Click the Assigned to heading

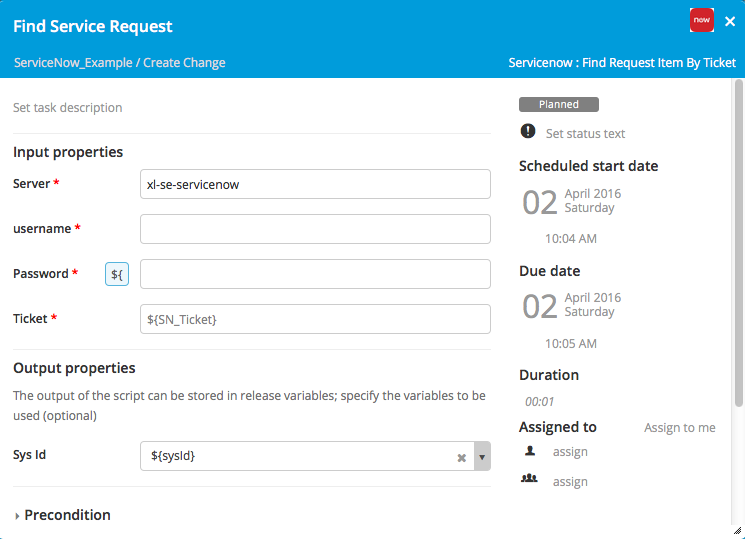(557, 427)
